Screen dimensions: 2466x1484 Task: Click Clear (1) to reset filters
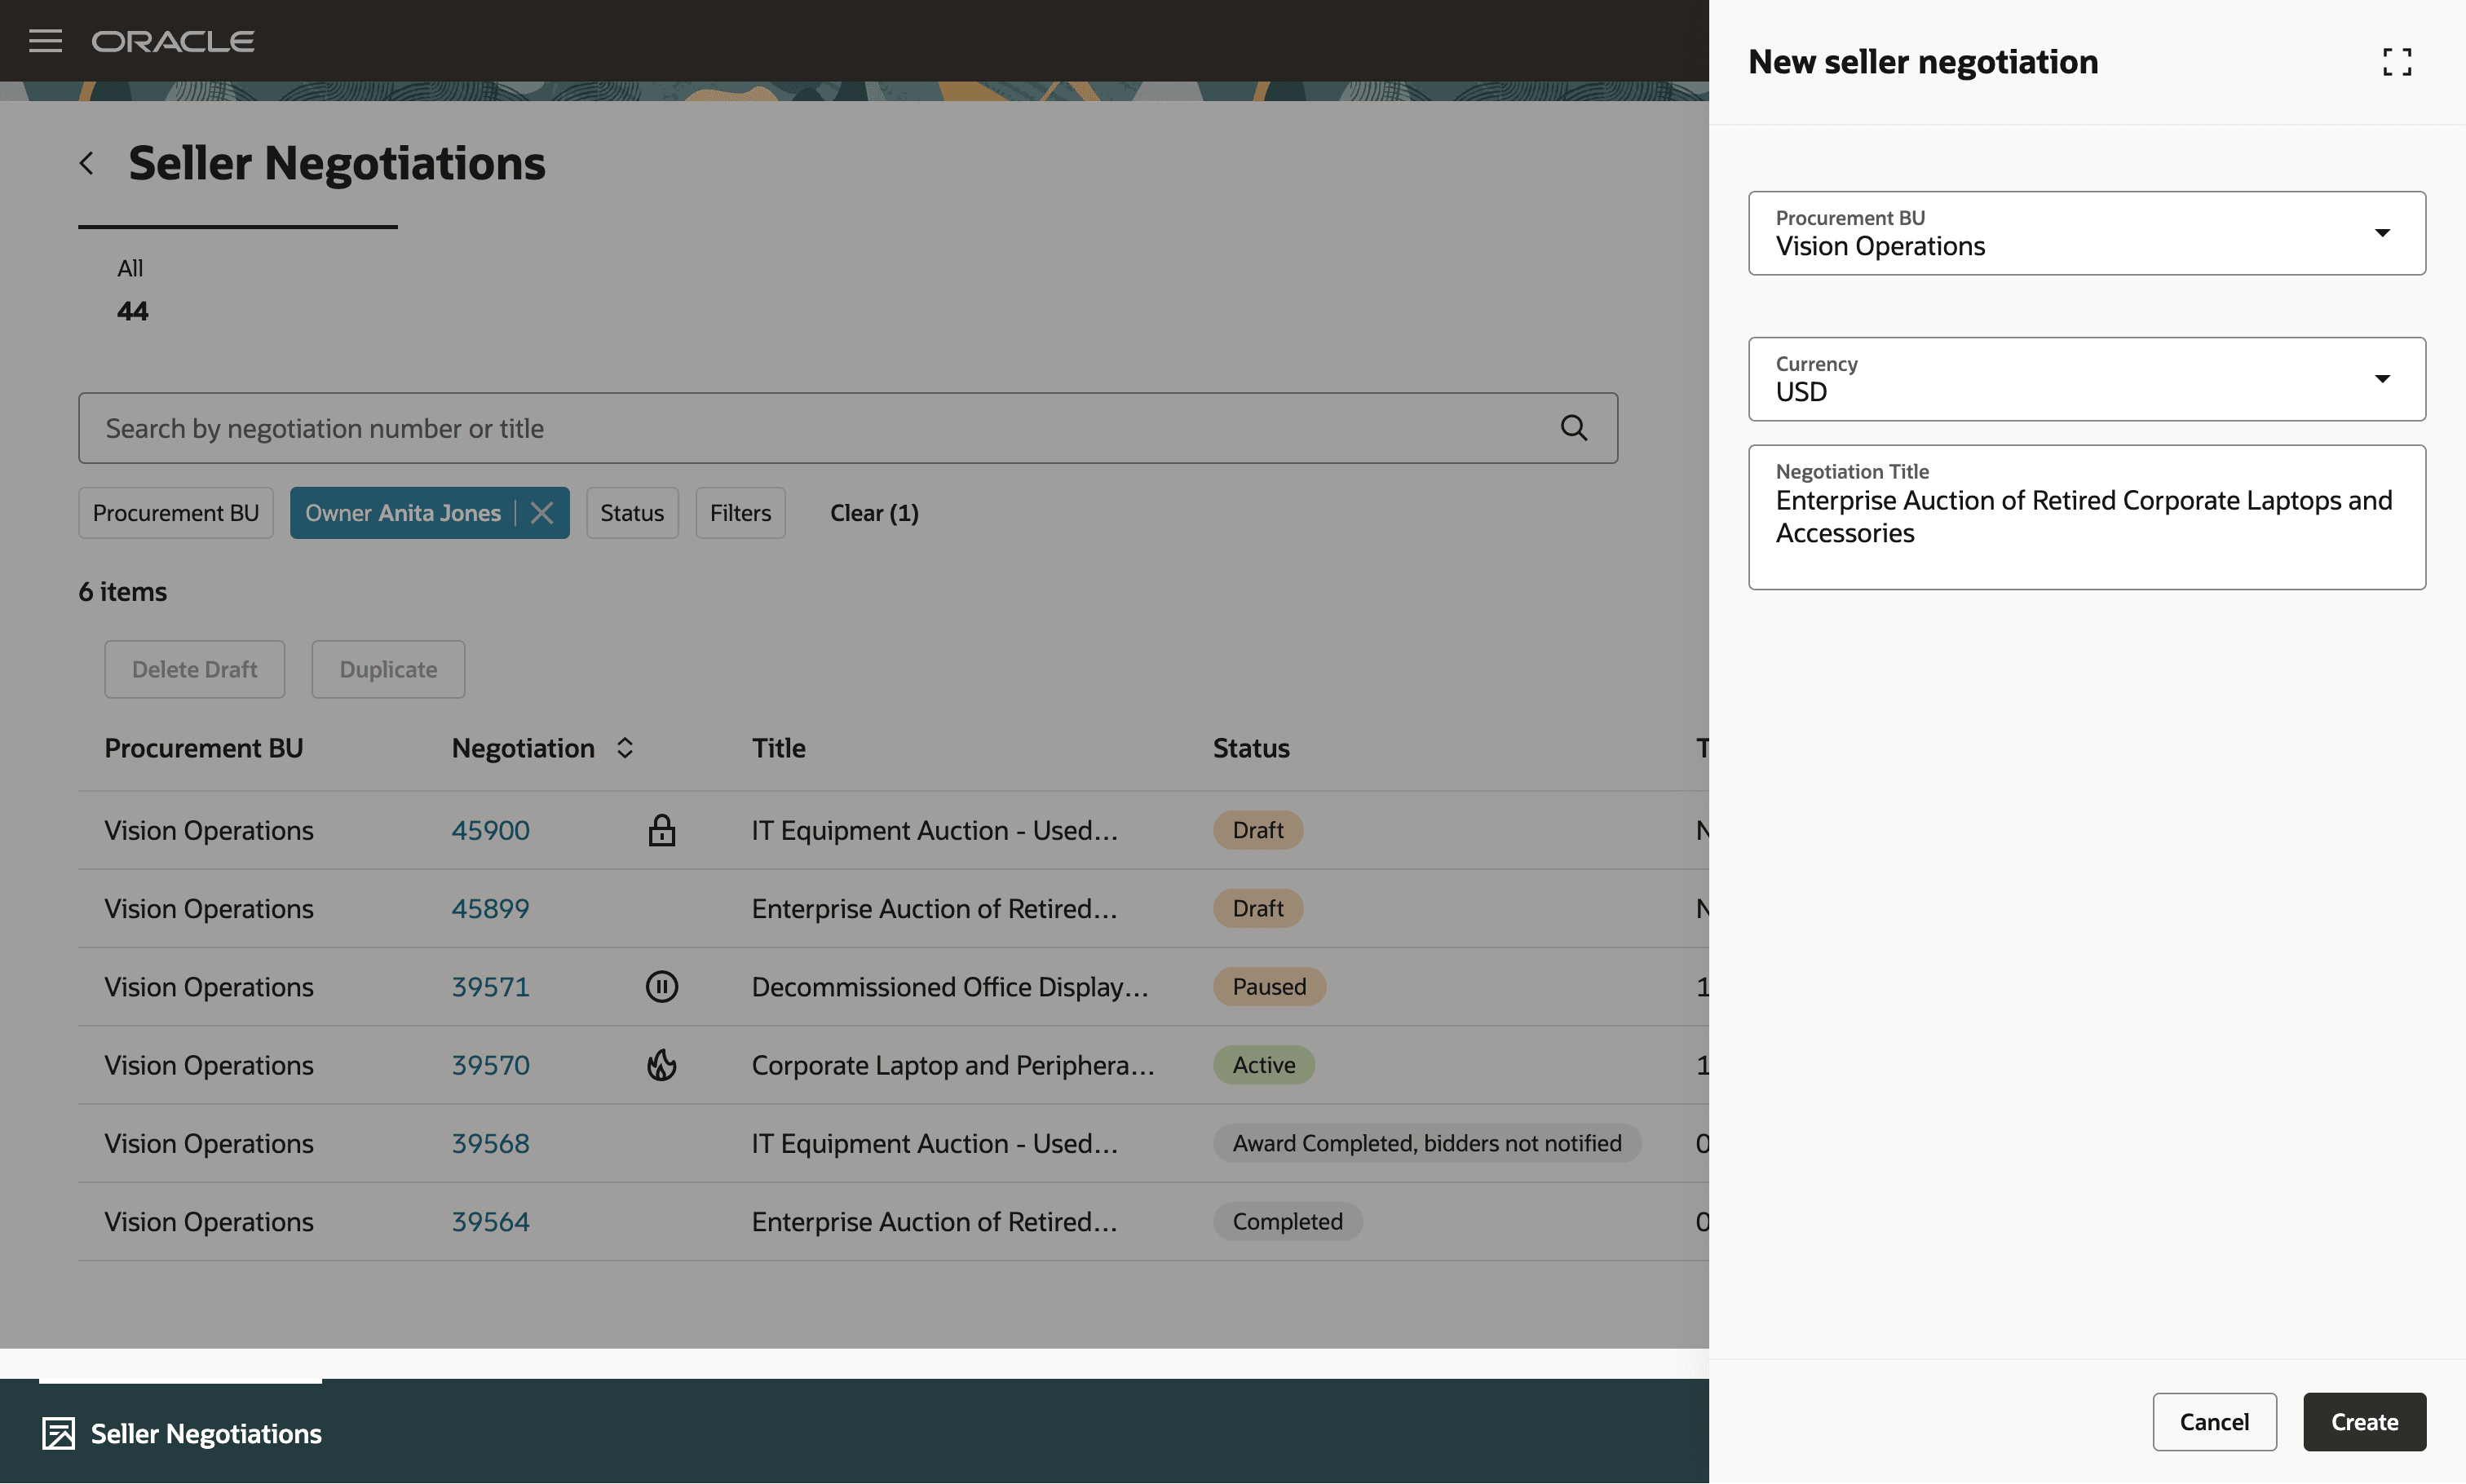[874, 513]
